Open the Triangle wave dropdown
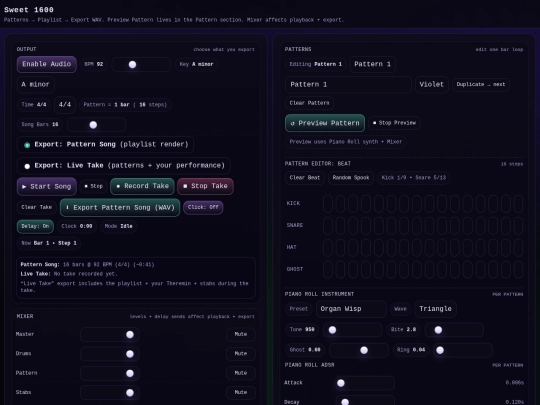The height and width of the screenshot is (405, 540). pyautogui.click(x=435, y=309)
